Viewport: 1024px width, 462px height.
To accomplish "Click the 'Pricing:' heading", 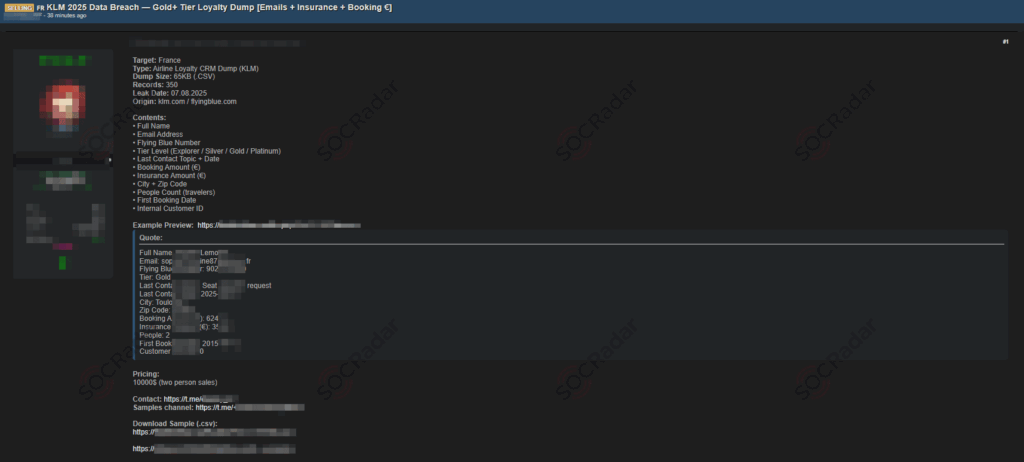I will (146, 374).
